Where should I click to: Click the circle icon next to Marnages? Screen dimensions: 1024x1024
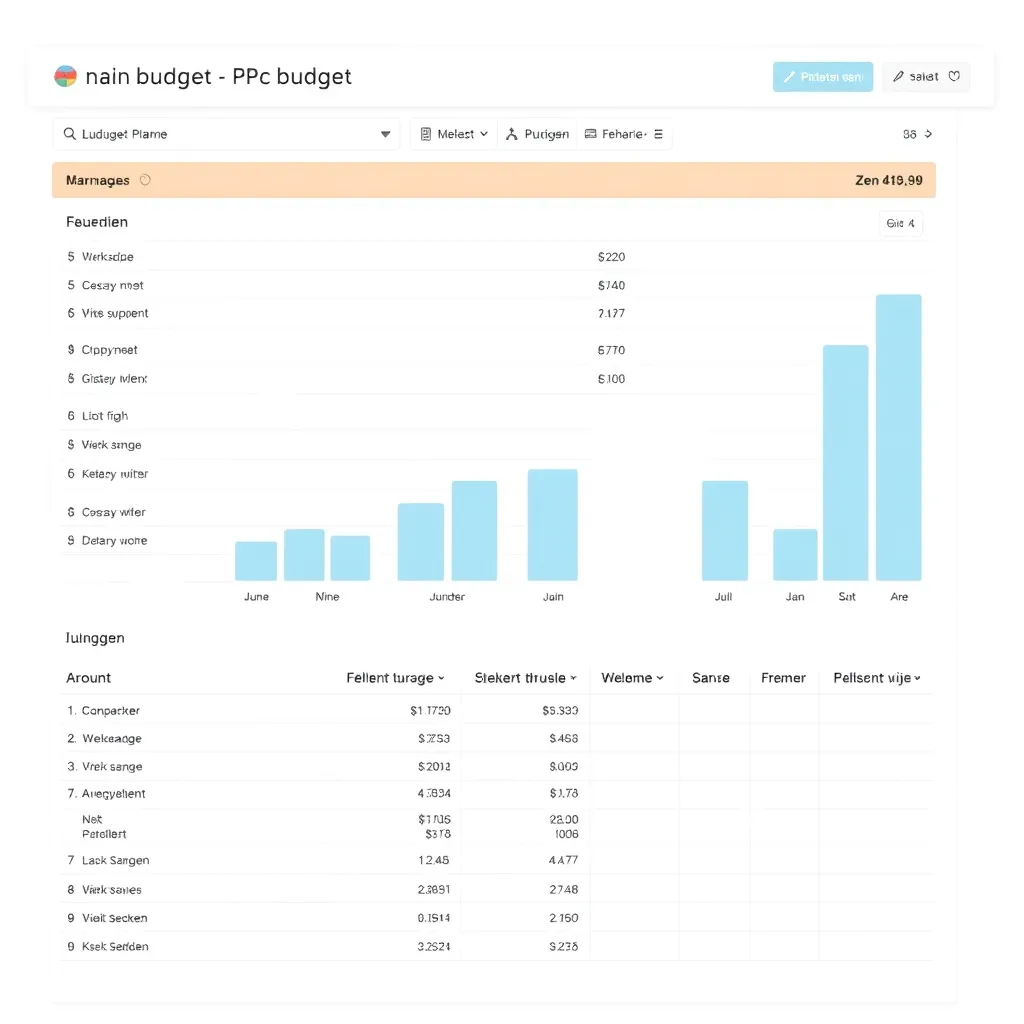coord(145,180)
